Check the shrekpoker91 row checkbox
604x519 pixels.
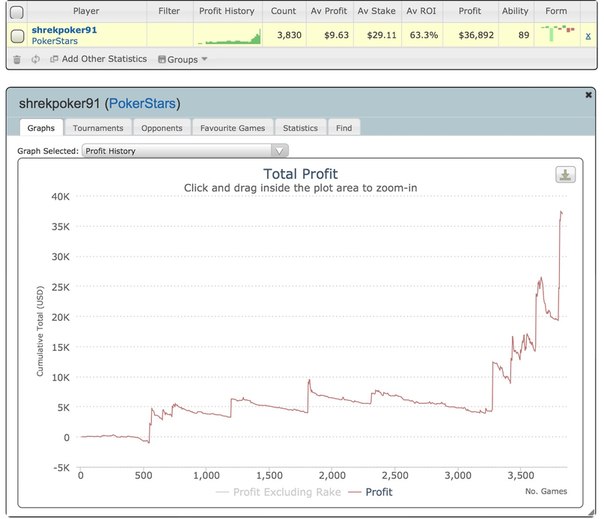[x=17, y=36]
